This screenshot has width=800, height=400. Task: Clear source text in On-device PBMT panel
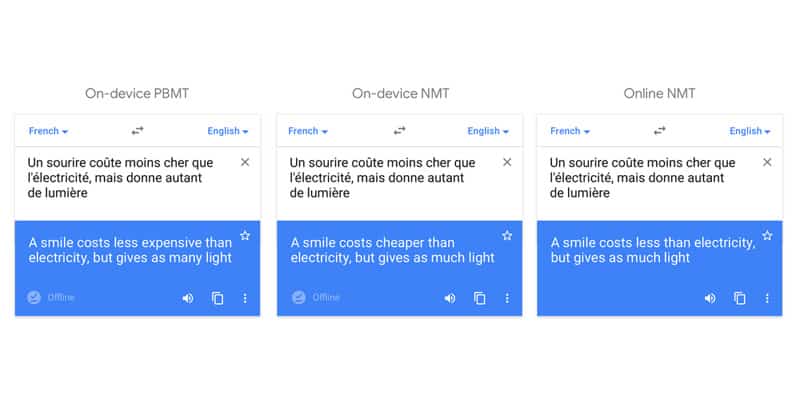[245, 162]
